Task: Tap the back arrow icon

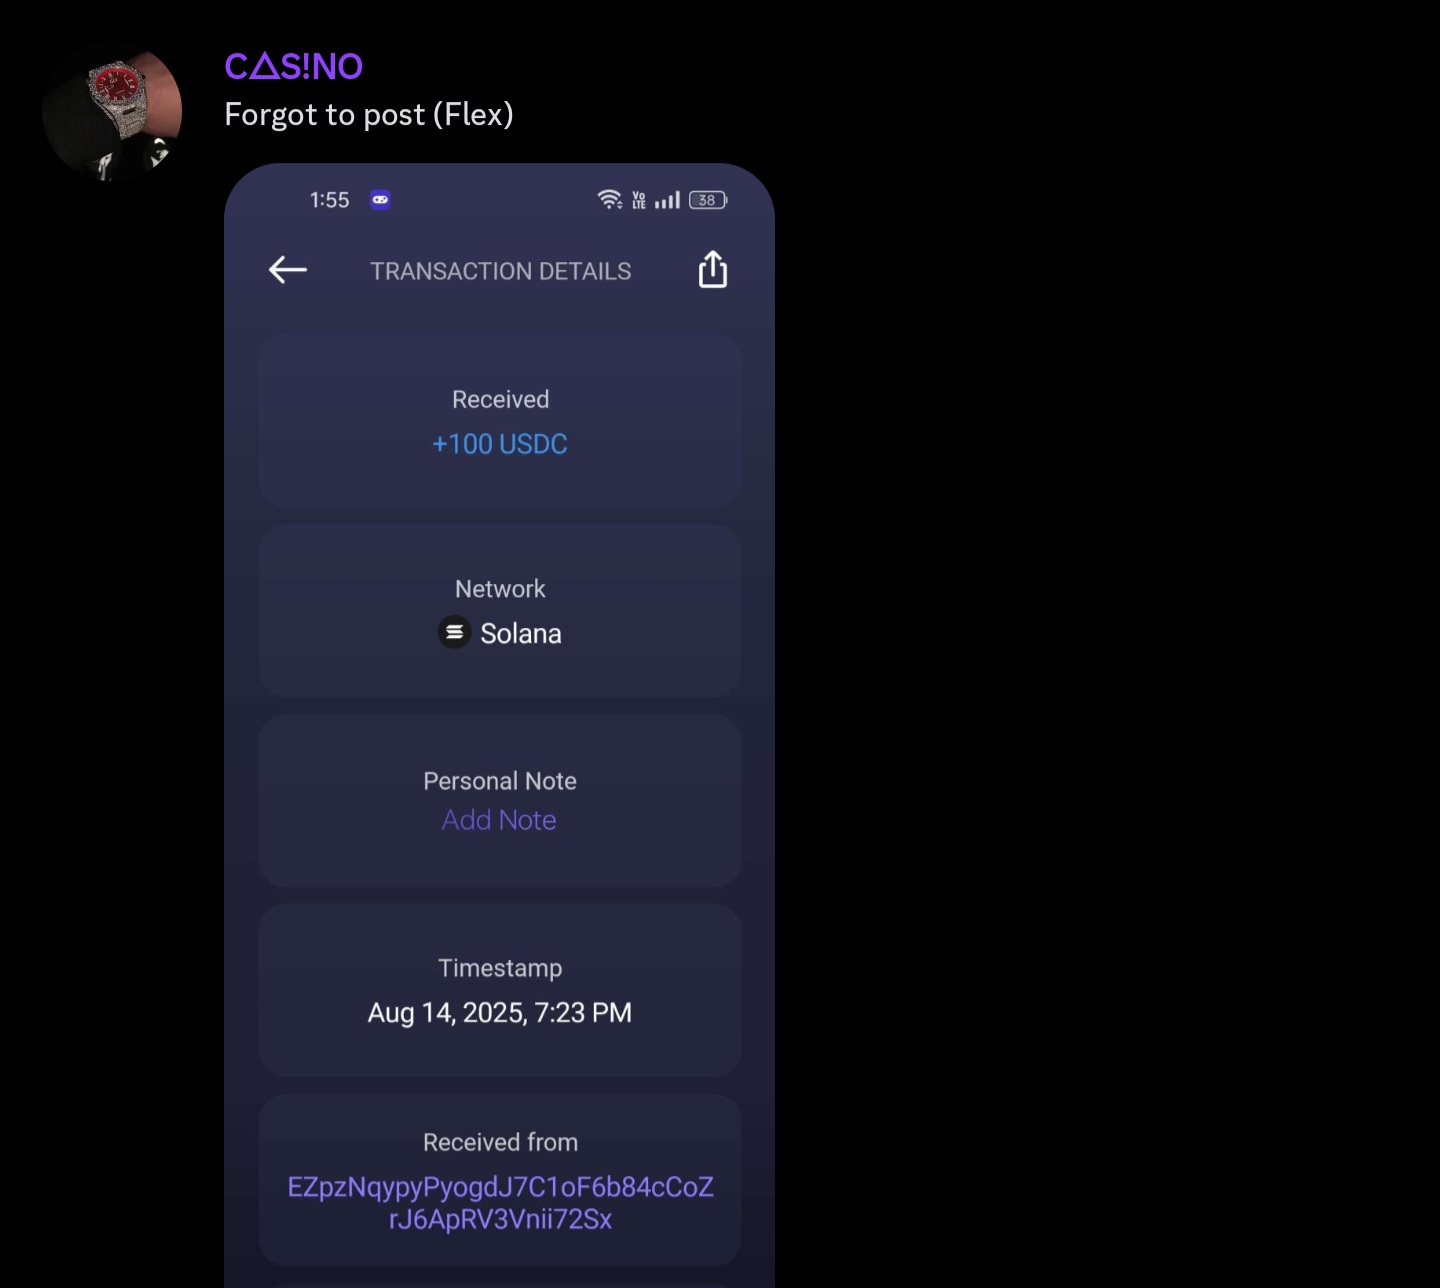Action: point(288,270)
